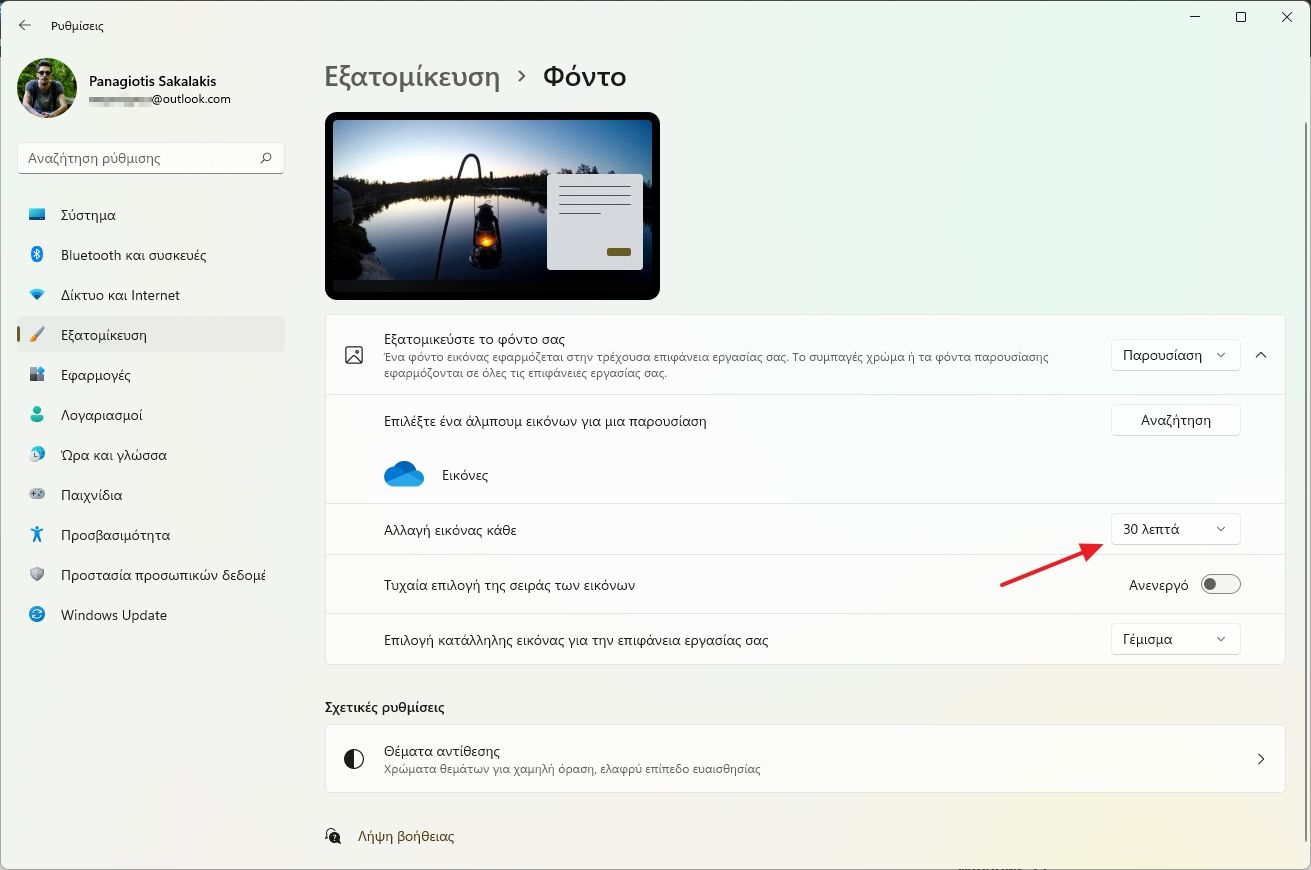This screenshot has width=1311, height=870.
Task: Open Ώρα και γλώσσα settings
Action: coord(113,455)
